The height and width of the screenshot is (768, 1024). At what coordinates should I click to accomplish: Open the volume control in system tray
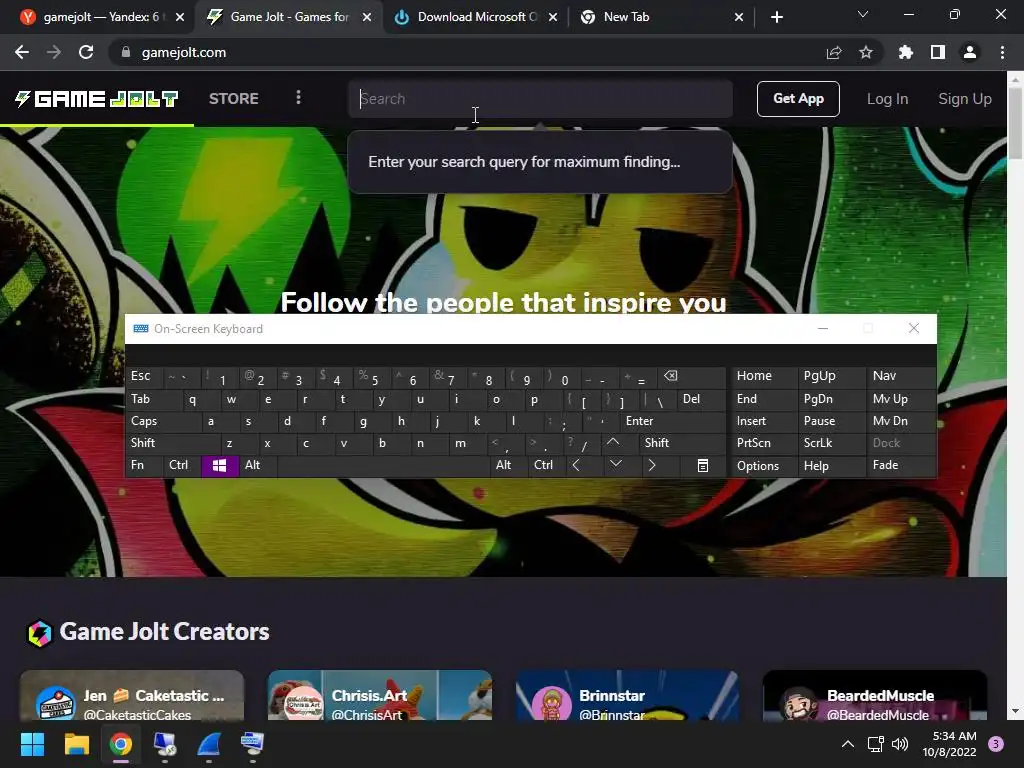pos(900,744)
